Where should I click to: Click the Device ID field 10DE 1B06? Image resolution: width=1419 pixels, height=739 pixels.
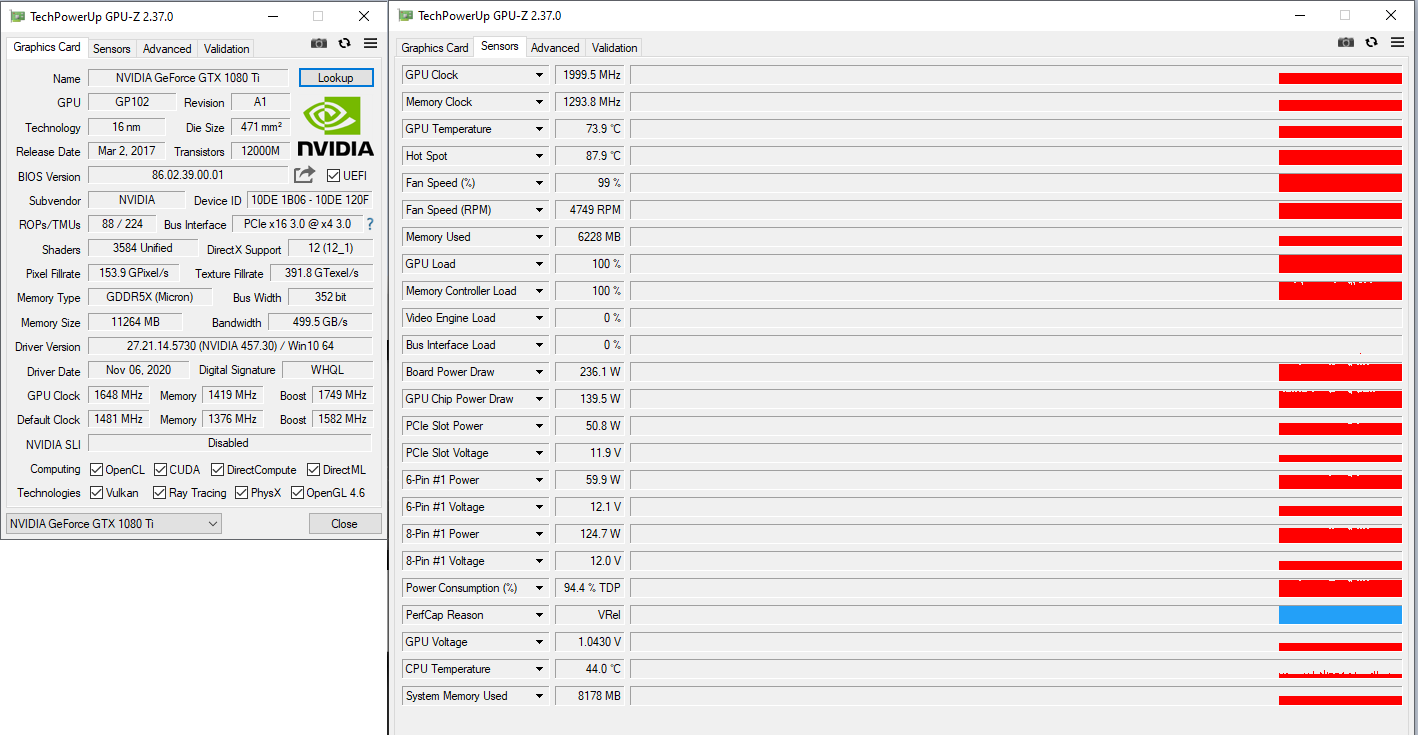(x=310, y=200)
